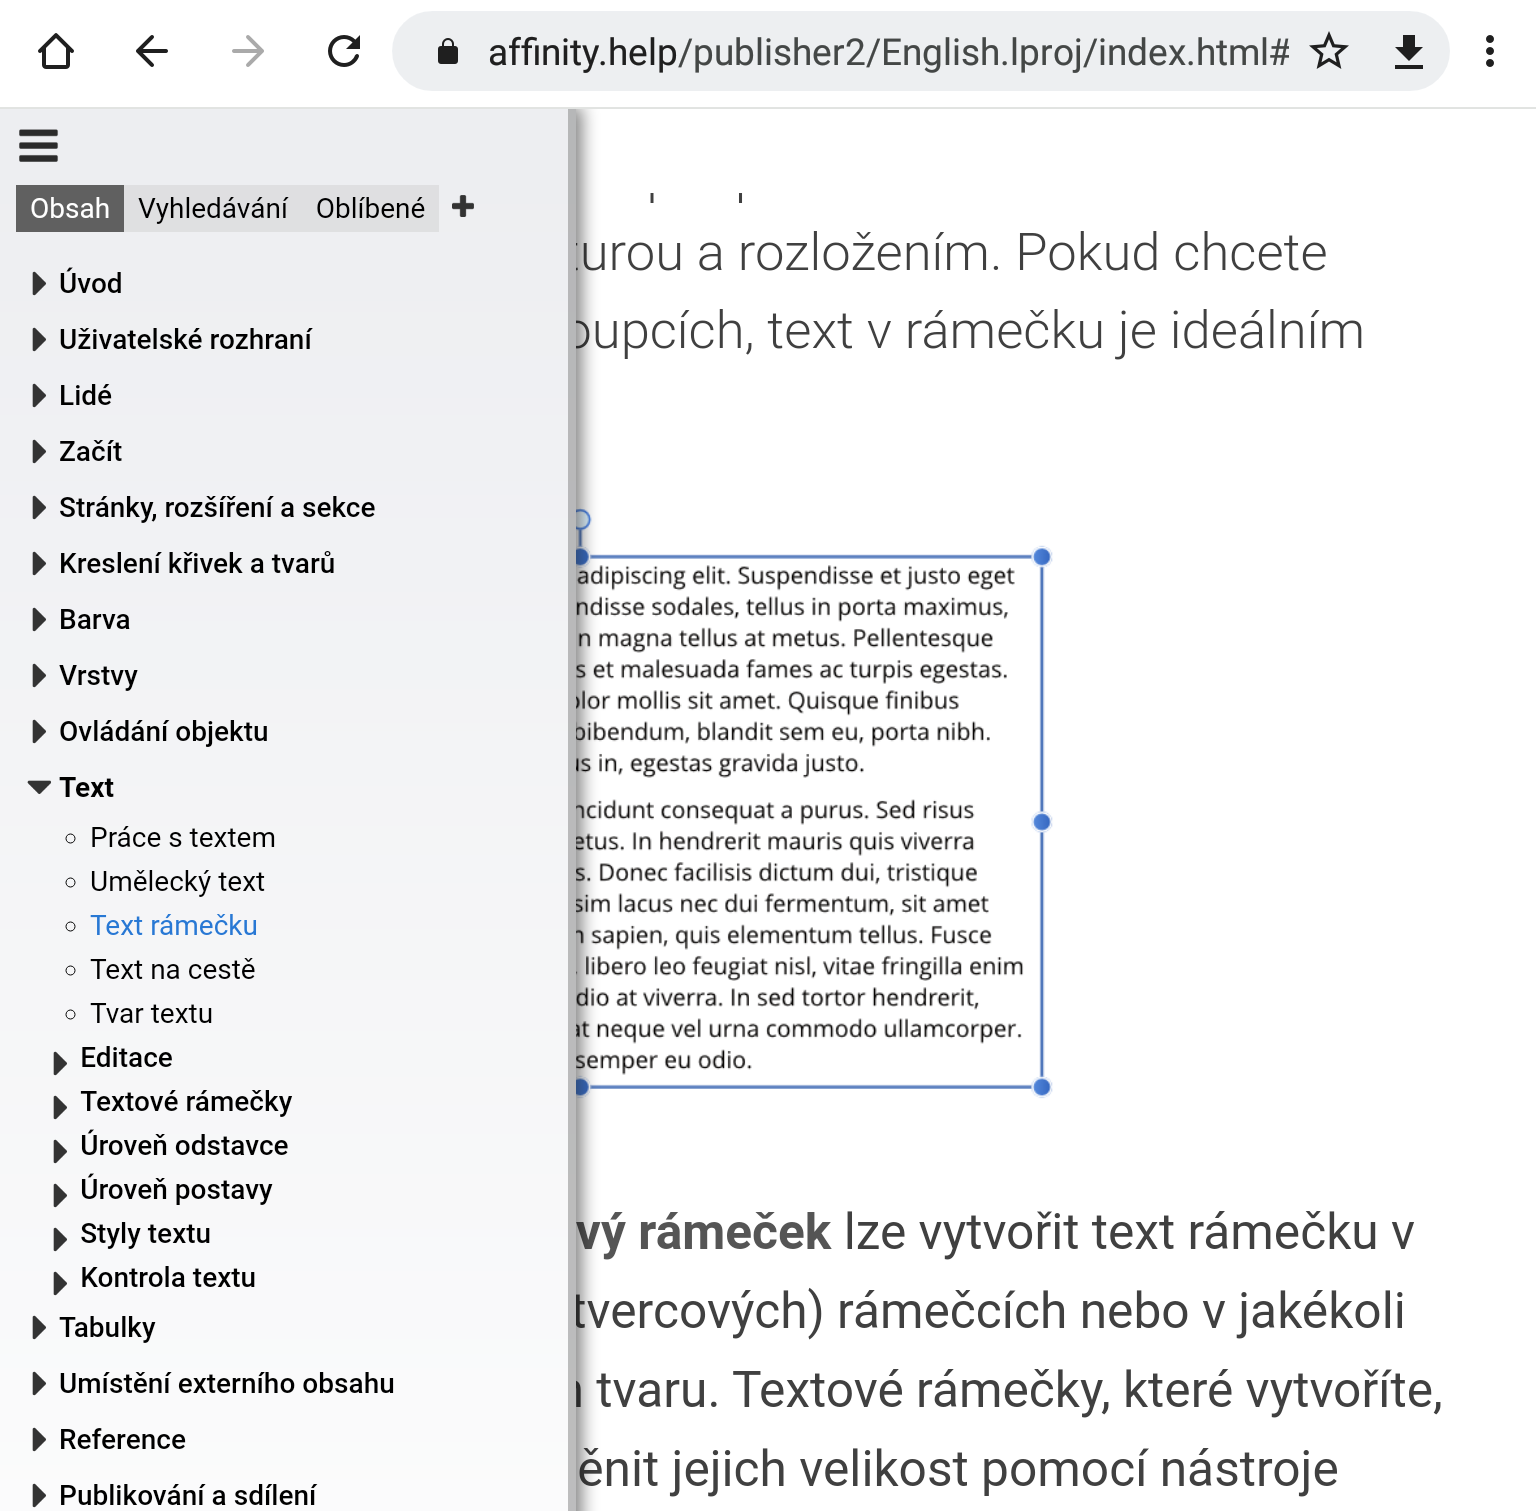Image resolution: width=1536 pixels, height=1511 pixels.
Task: Select the Barva tree label
Action: click(x=94, y=619)
